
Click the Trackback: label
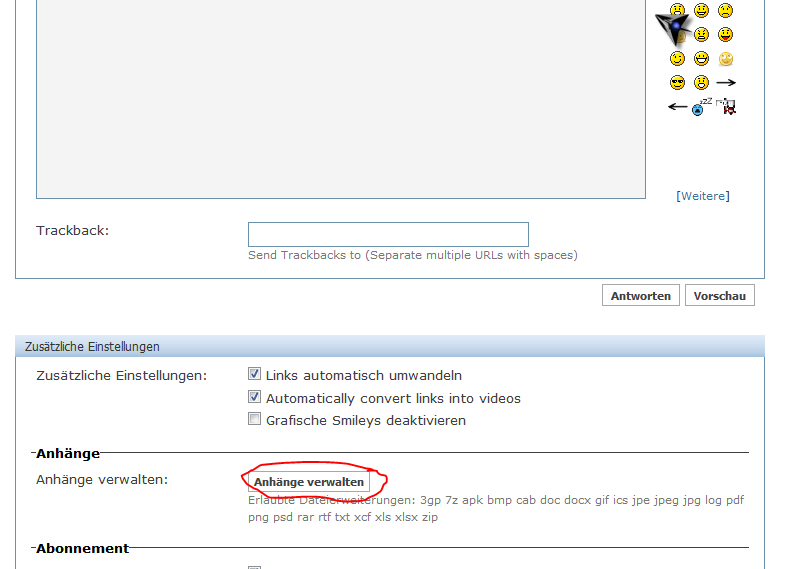click(72, 231)
